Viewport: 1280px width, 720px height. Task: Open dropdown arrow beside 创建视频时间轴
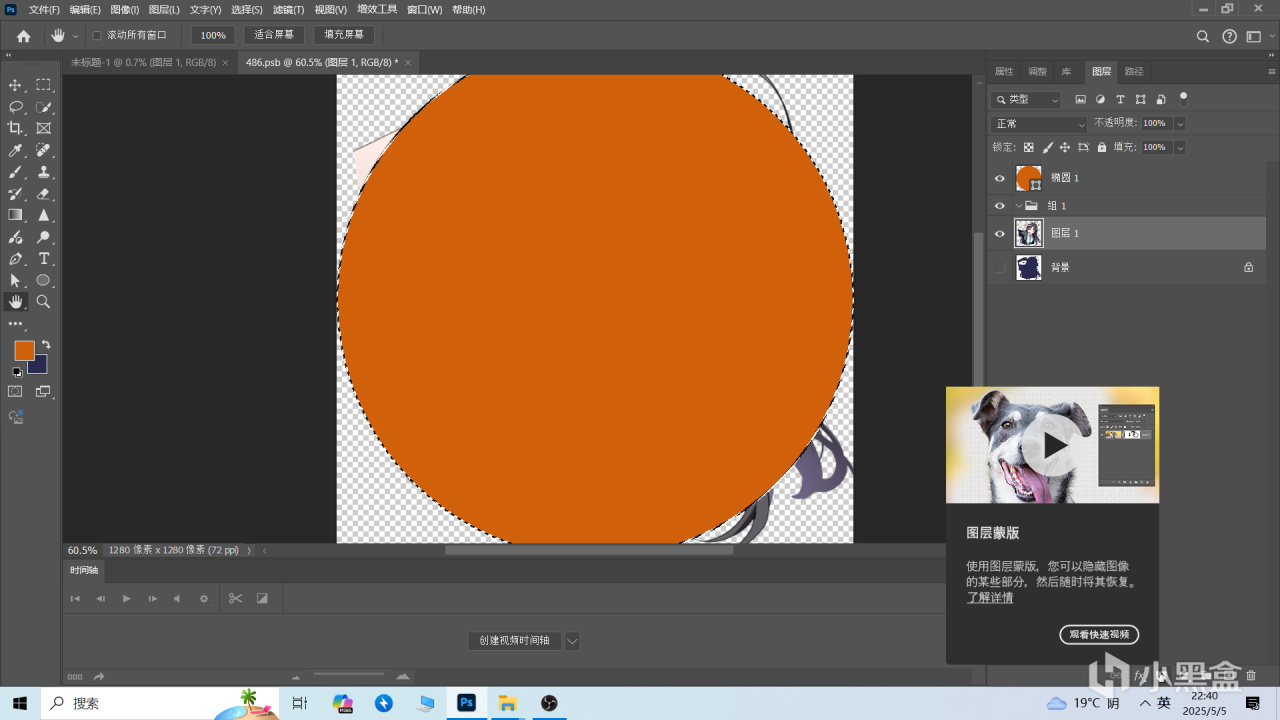pyautogui.click(x=572, y=641)
